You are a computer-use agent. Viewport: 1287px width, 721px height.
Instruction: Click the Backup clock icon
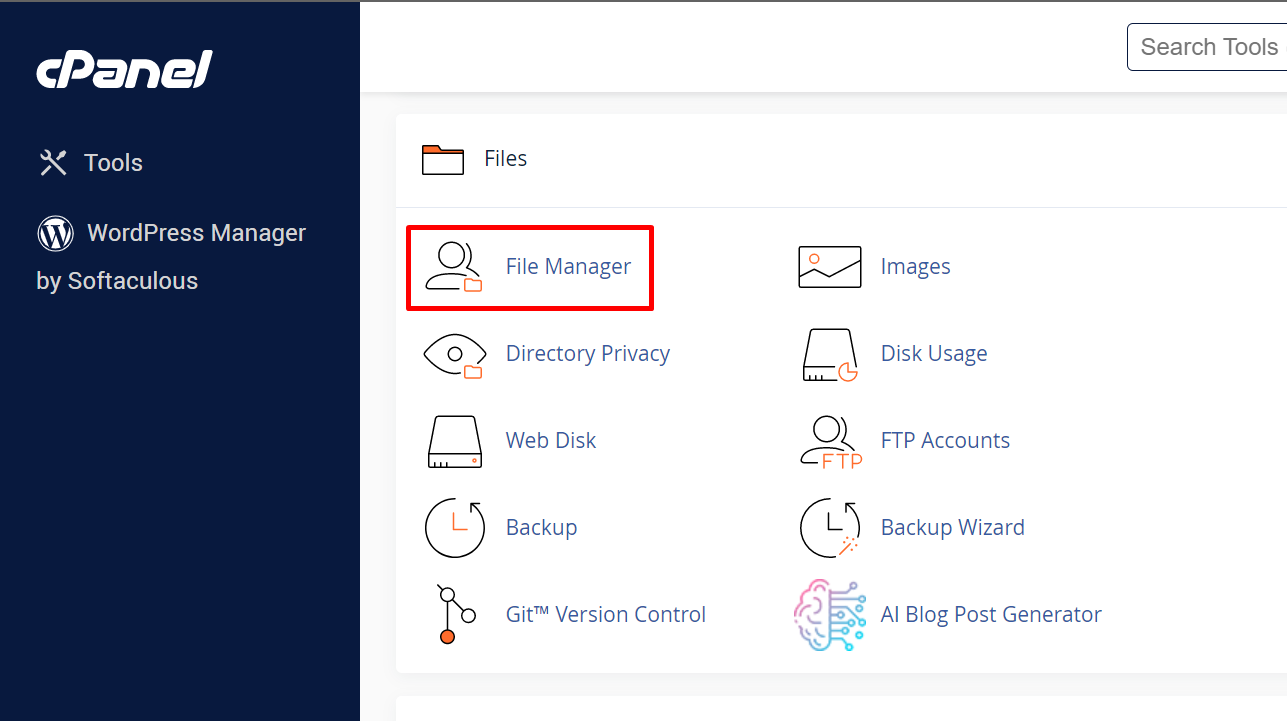[x=455, y=528]
